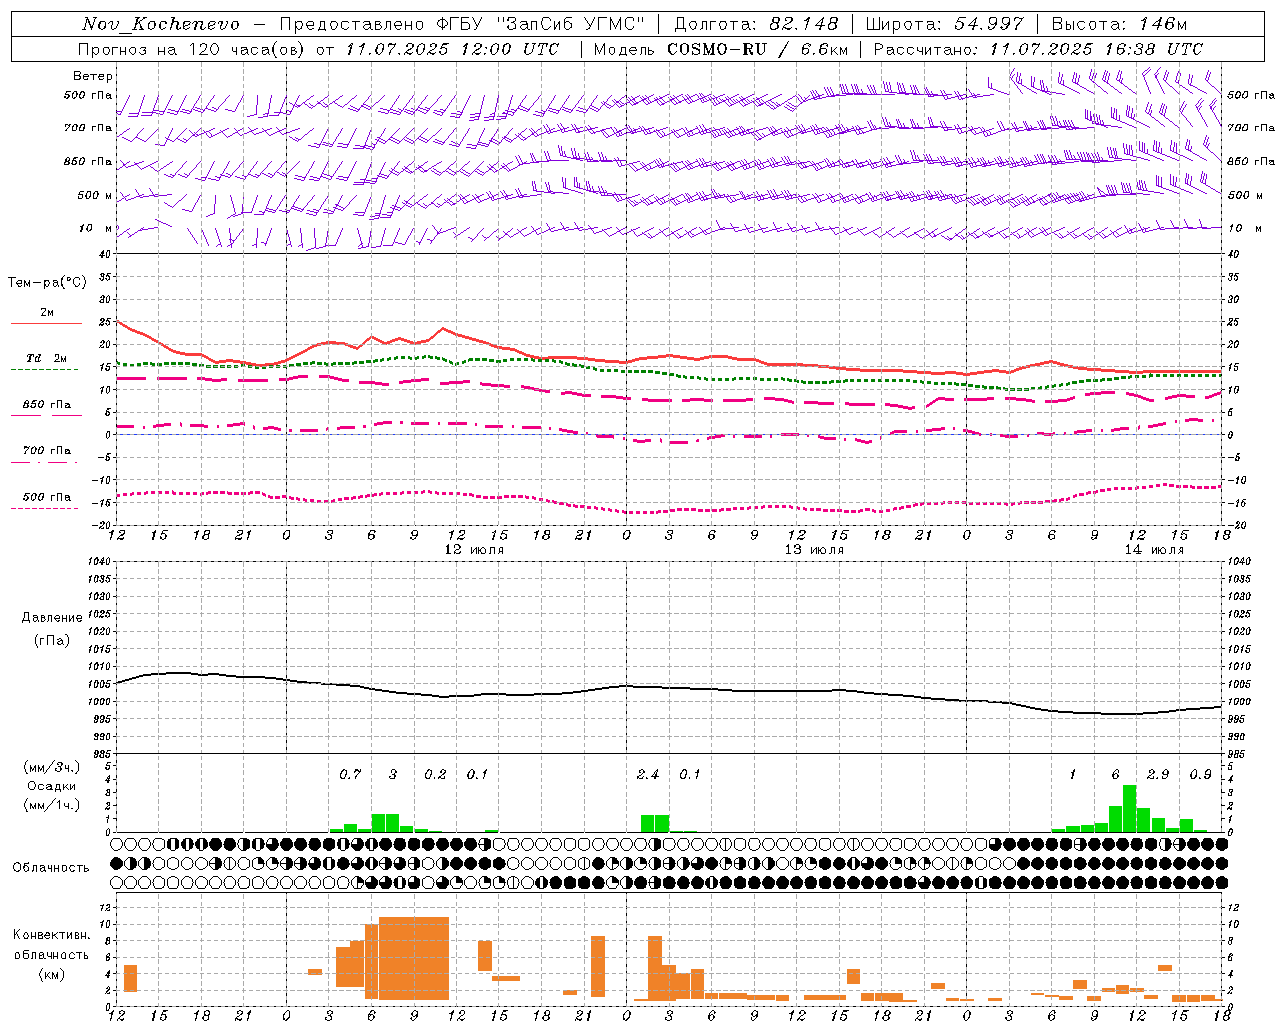Click the Конвективн. облачность label
The width and height of the screenshot is (1280, 1024).
(x=51, y=945)
